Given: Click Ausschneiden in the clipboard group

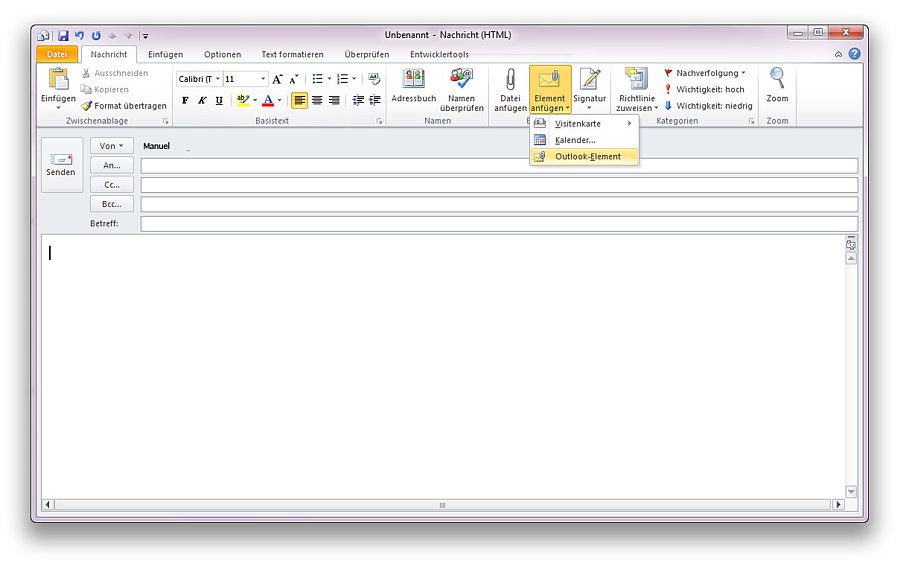Looking at the screenshot, I should (x=115, y=73).
